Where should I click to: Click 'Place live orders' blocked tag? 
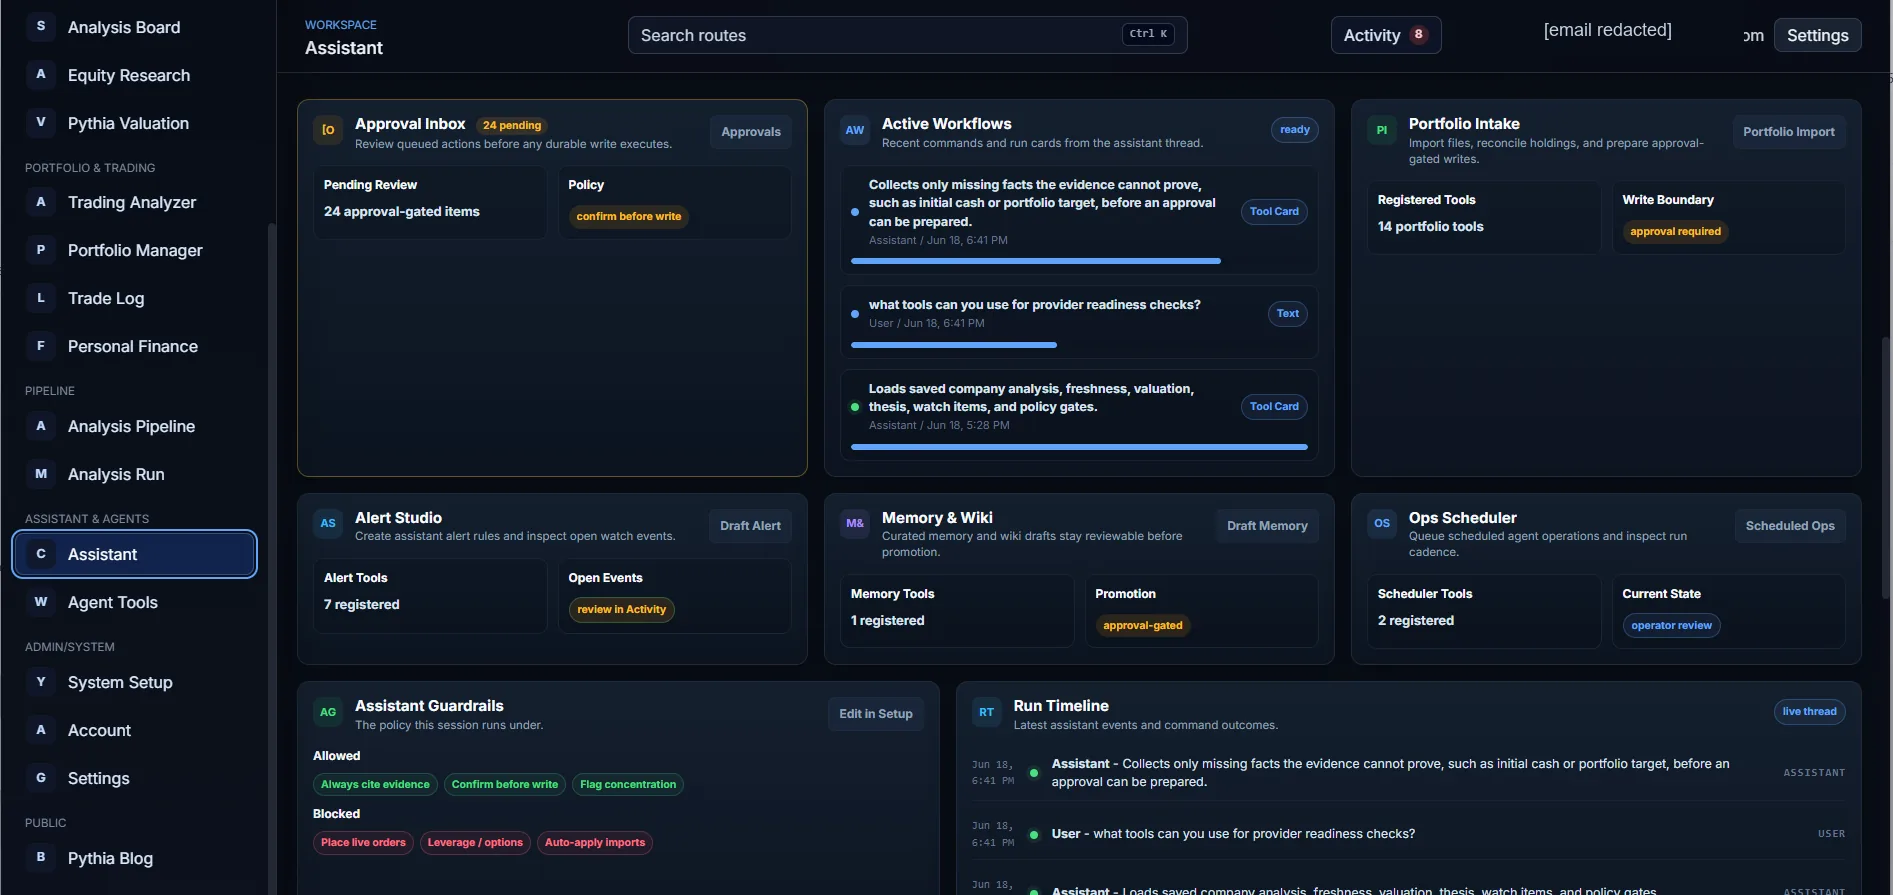[363, 843]
